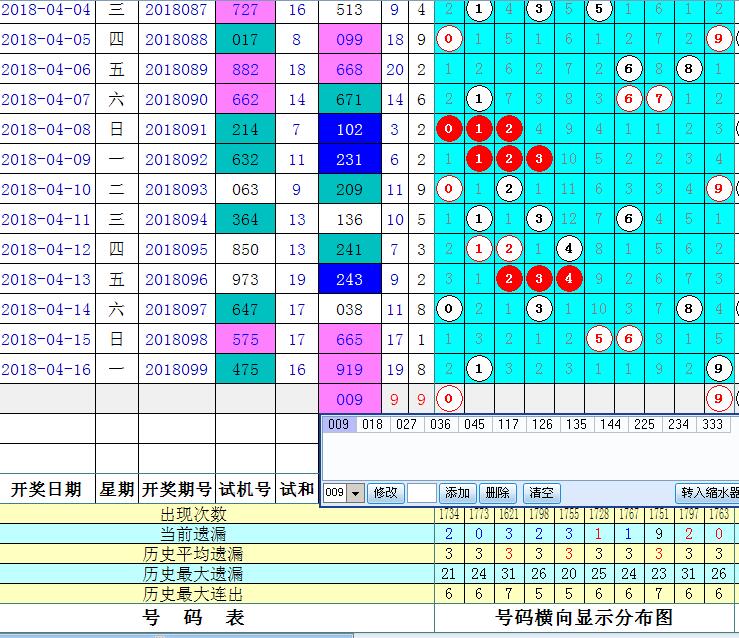Select 333 in the number list

coord(712,425)
